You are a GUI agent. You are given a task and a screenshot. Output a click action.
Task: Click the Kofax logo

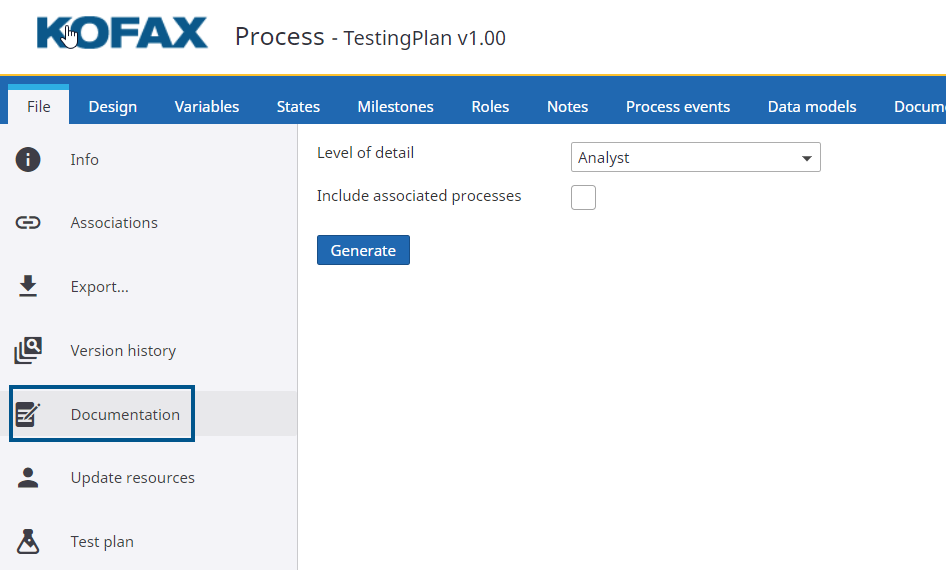point(122,34)
